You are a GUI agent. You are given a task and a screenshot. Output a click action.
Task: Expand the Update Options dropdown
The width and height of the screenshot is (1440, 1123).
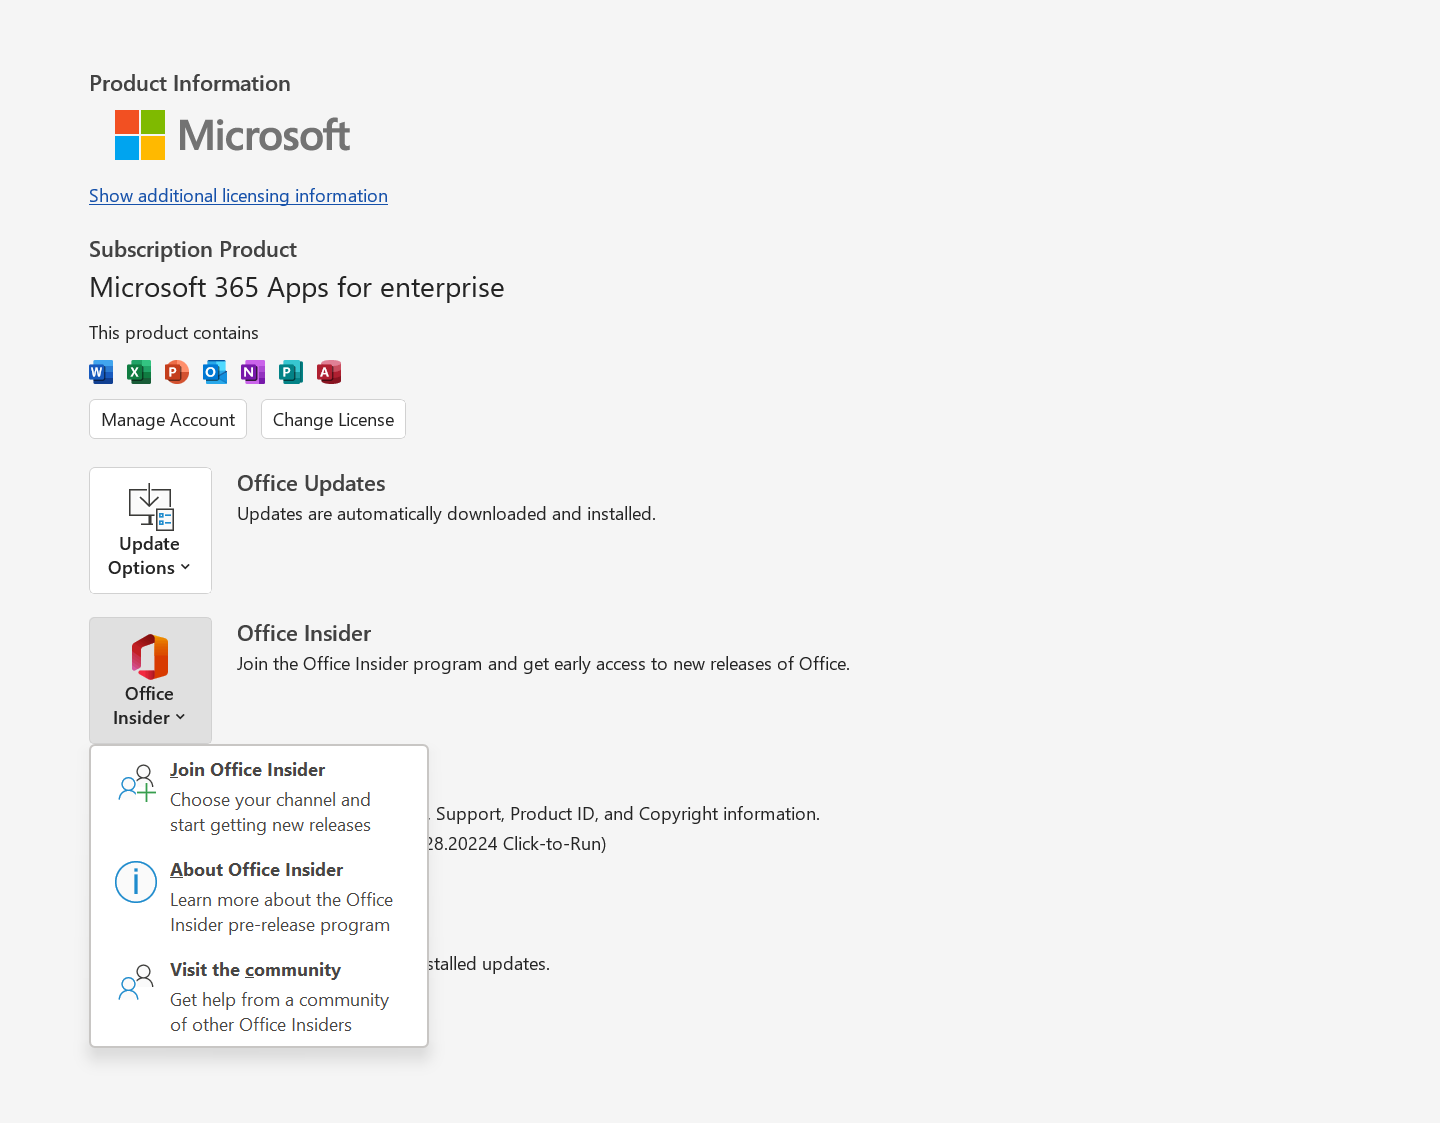point(150,555)
